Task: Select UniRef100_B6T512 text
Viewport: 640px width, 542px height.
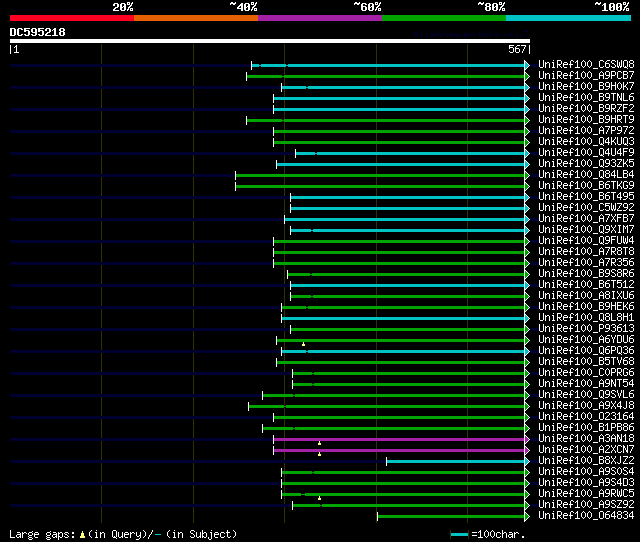Action: 586,284
